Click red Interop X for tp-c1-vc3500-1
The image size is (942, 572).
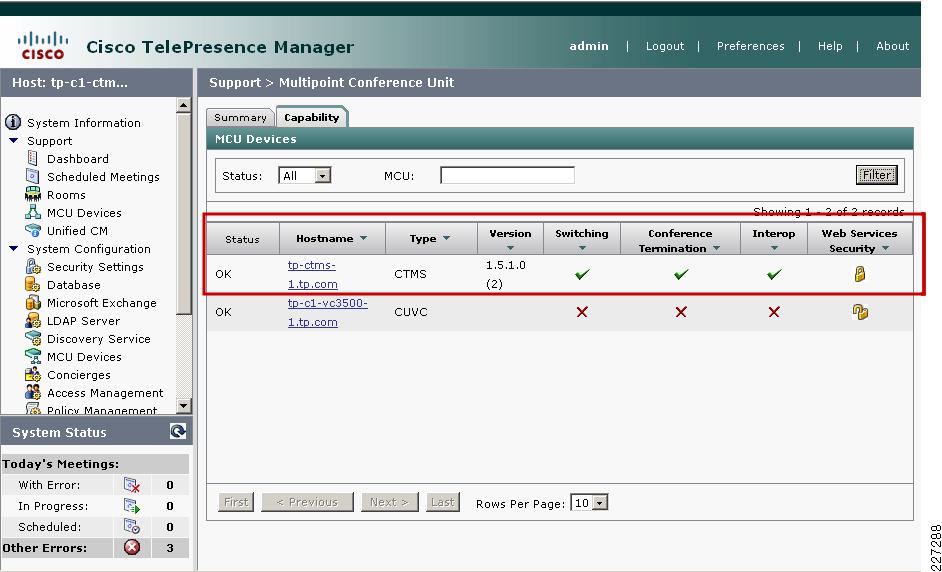(774, 312)
